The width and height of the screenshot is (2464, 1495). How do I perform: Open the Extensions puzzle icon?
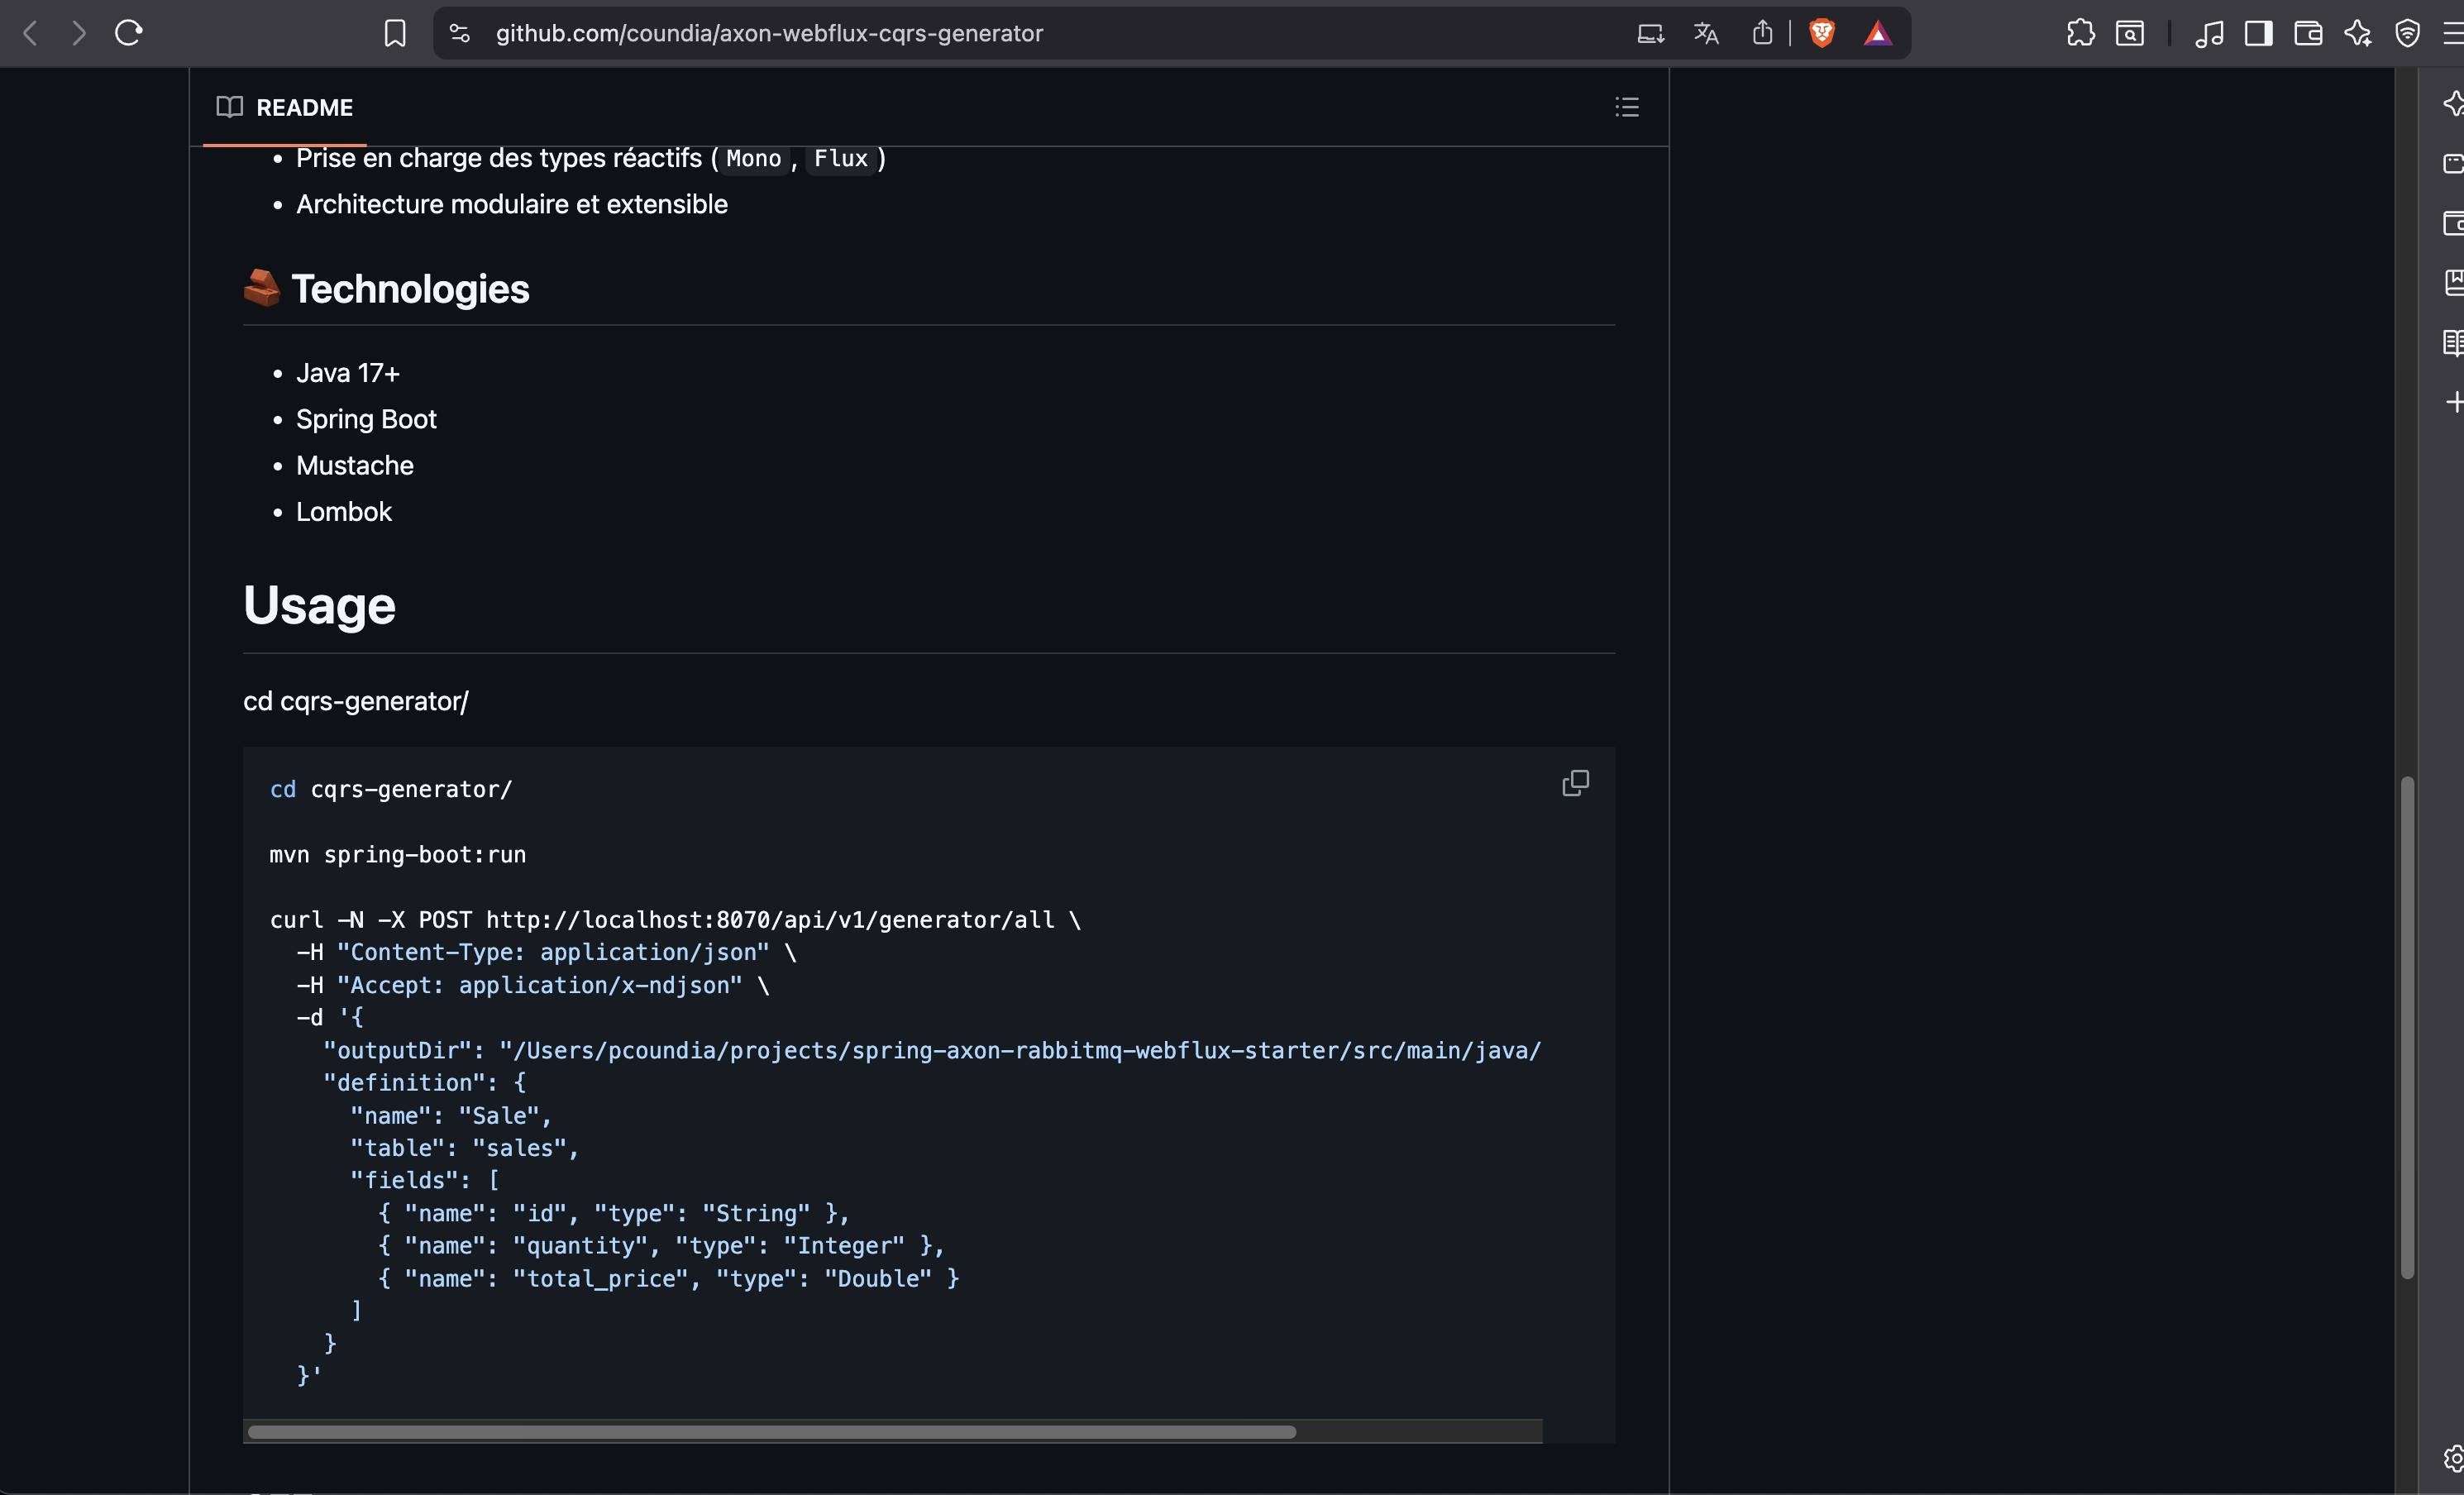point(2080,33)
